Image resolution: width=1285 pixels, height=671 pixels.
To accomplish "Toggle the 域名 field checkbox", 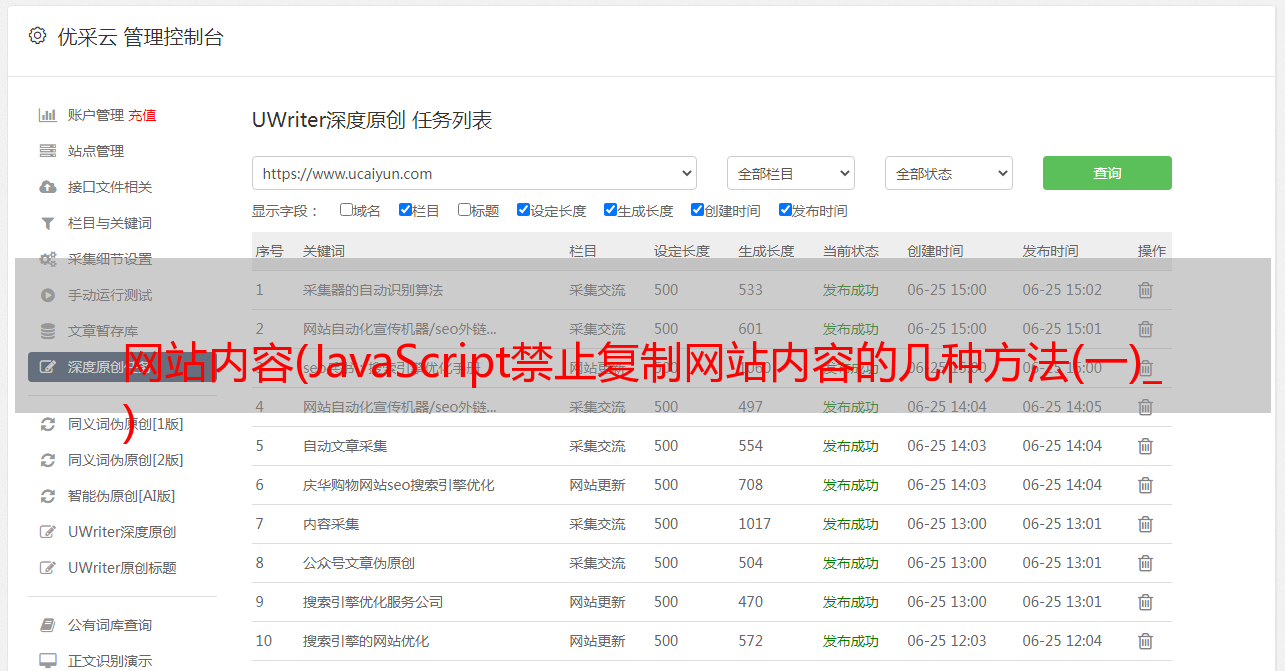I will pyautogui.click(x=346, y=210).
